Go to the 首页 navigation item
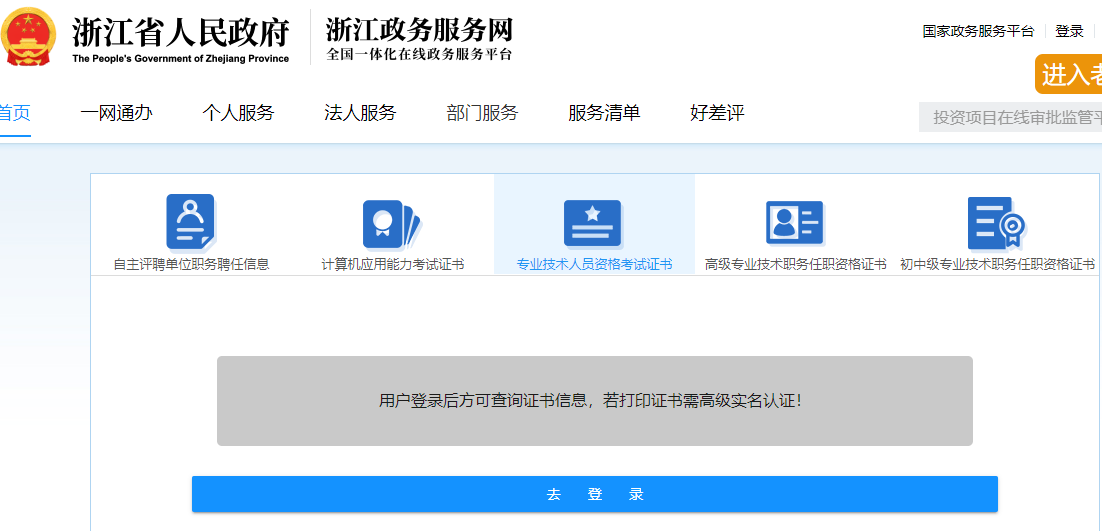The height and width of the screenshot is (531, 1102). [14, 112]
